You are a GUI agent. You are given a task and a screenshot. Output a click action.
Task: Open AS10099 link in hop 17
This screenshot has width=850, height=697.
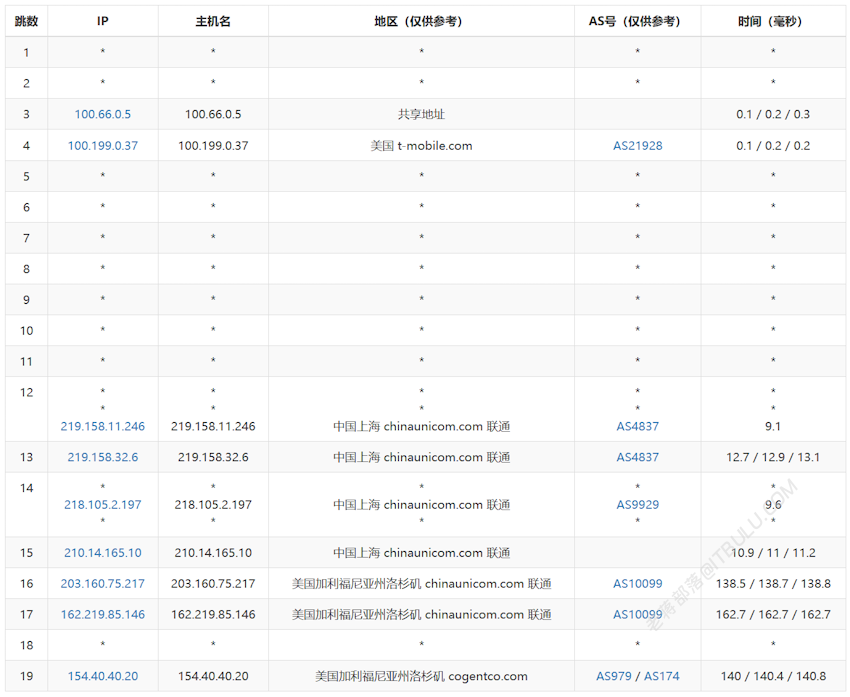(x=638, y=615)
